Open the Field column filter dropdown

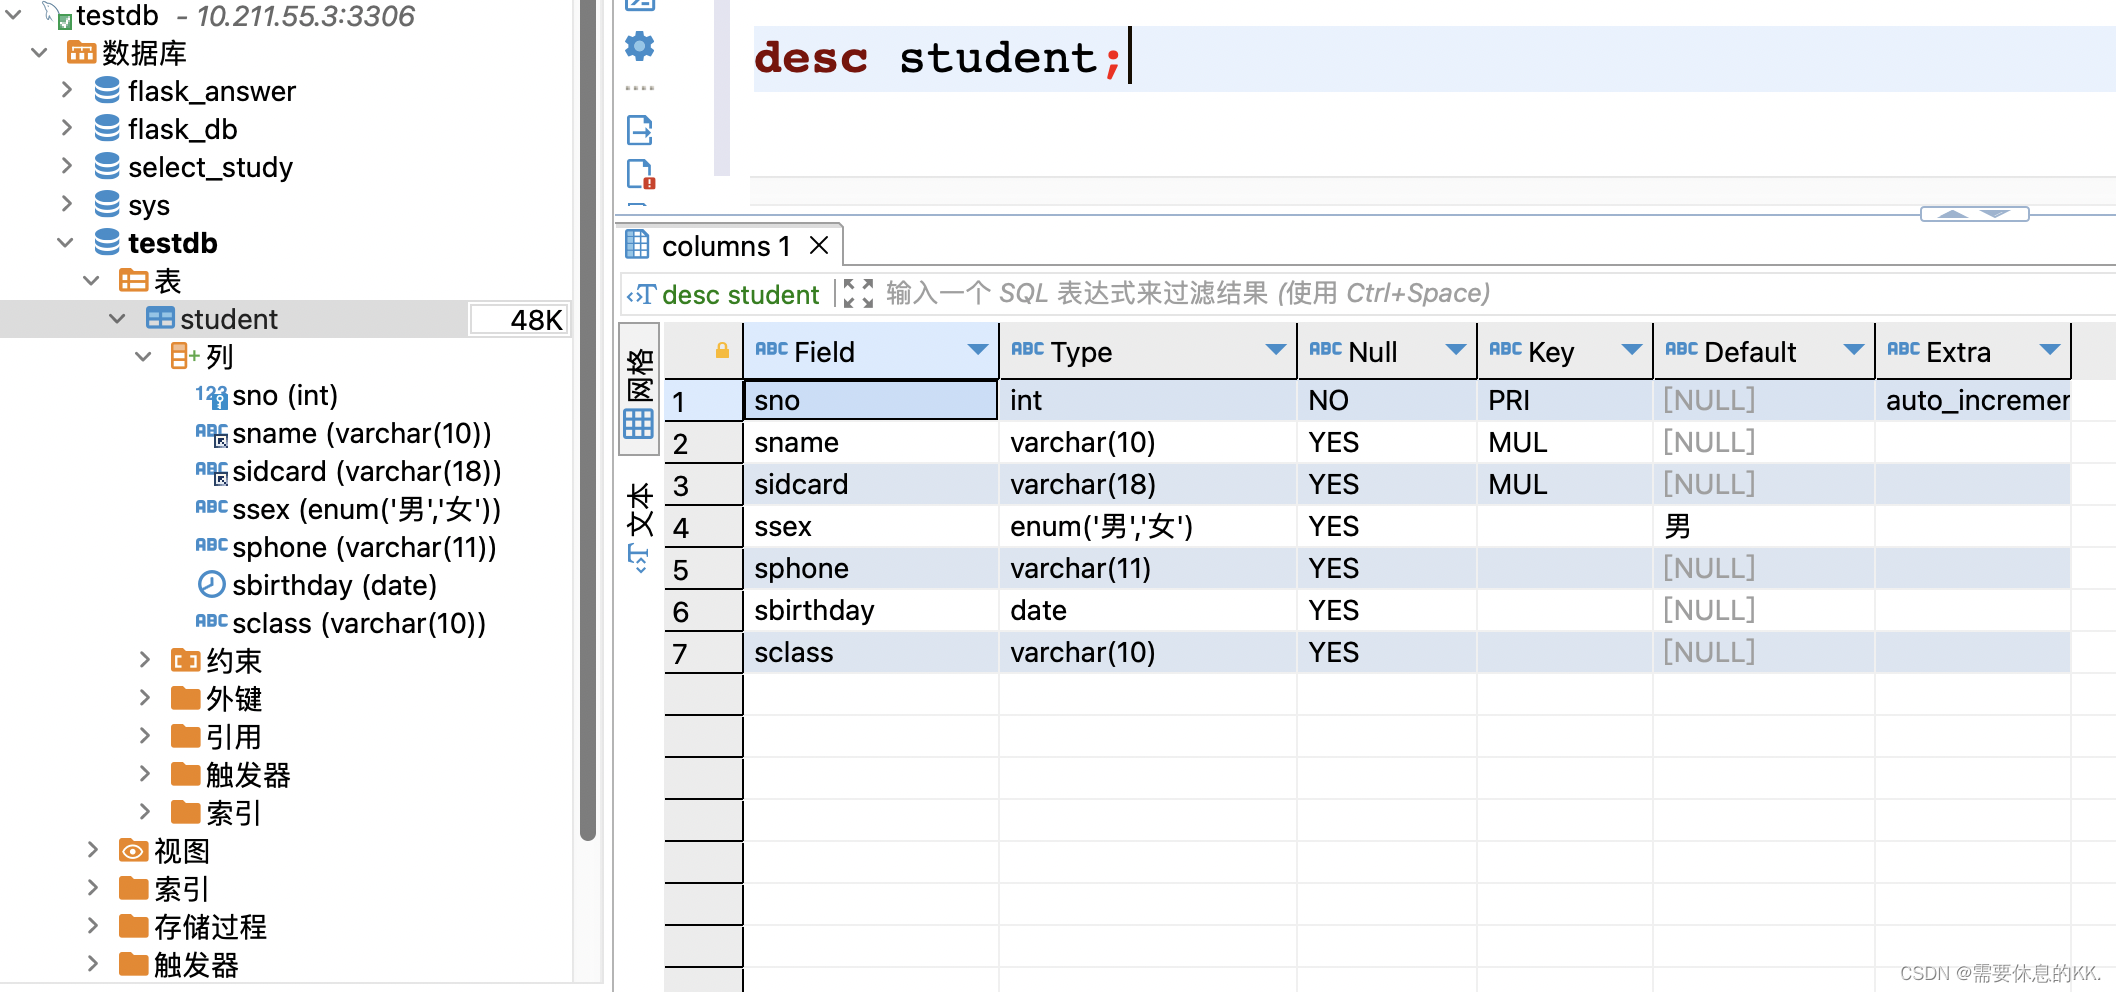(x=977, y=350)
